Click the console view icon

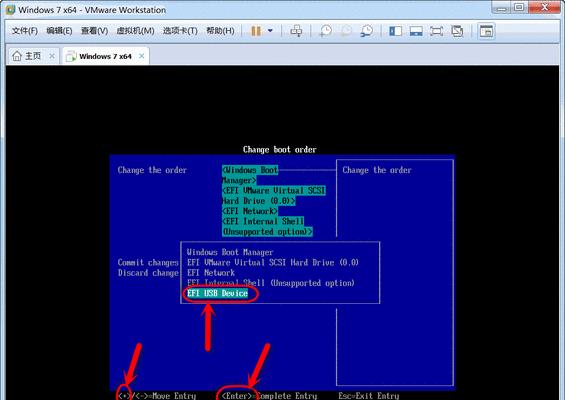(x=486, y=31)
